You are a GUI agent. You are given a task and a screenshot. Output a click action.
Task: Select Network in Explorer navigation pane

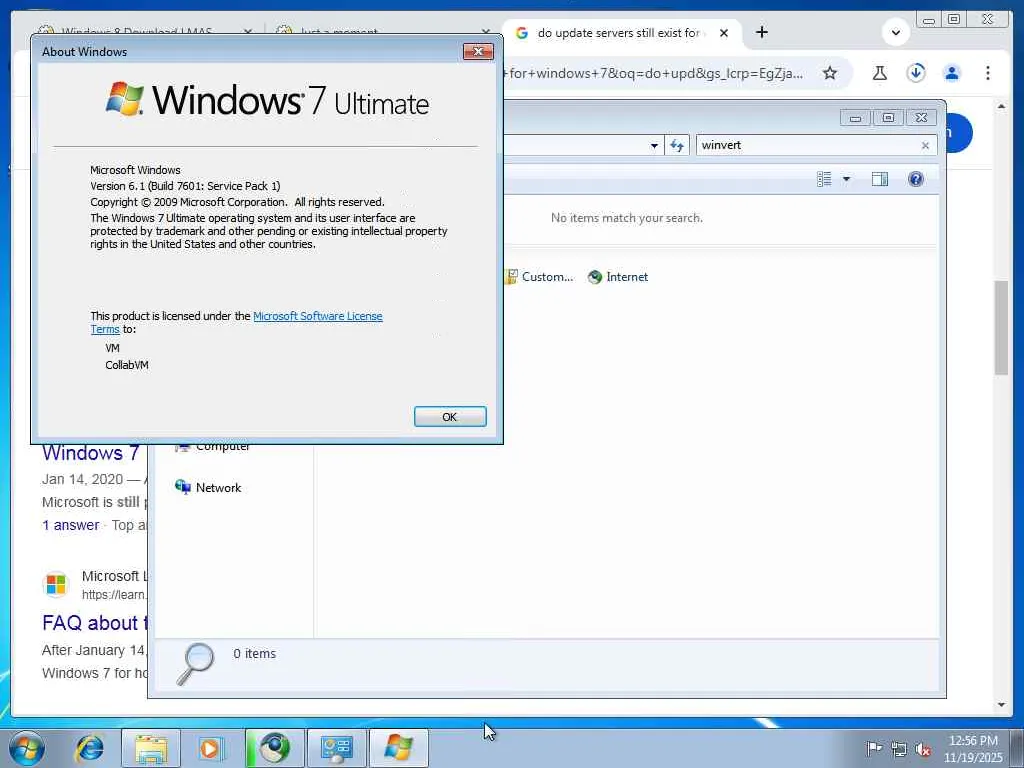208,487
